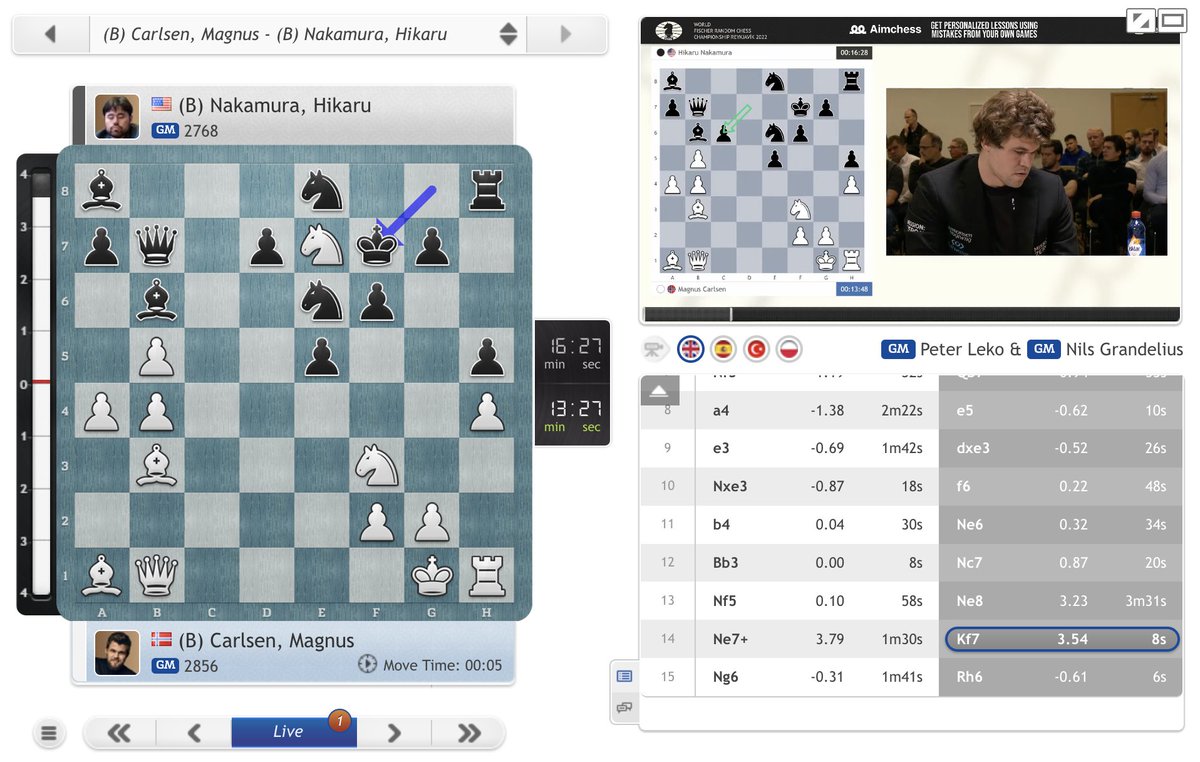Select the Turkish commentary stream
The height and width of the screenshot is (762, 1200).
tap(756, 349)
